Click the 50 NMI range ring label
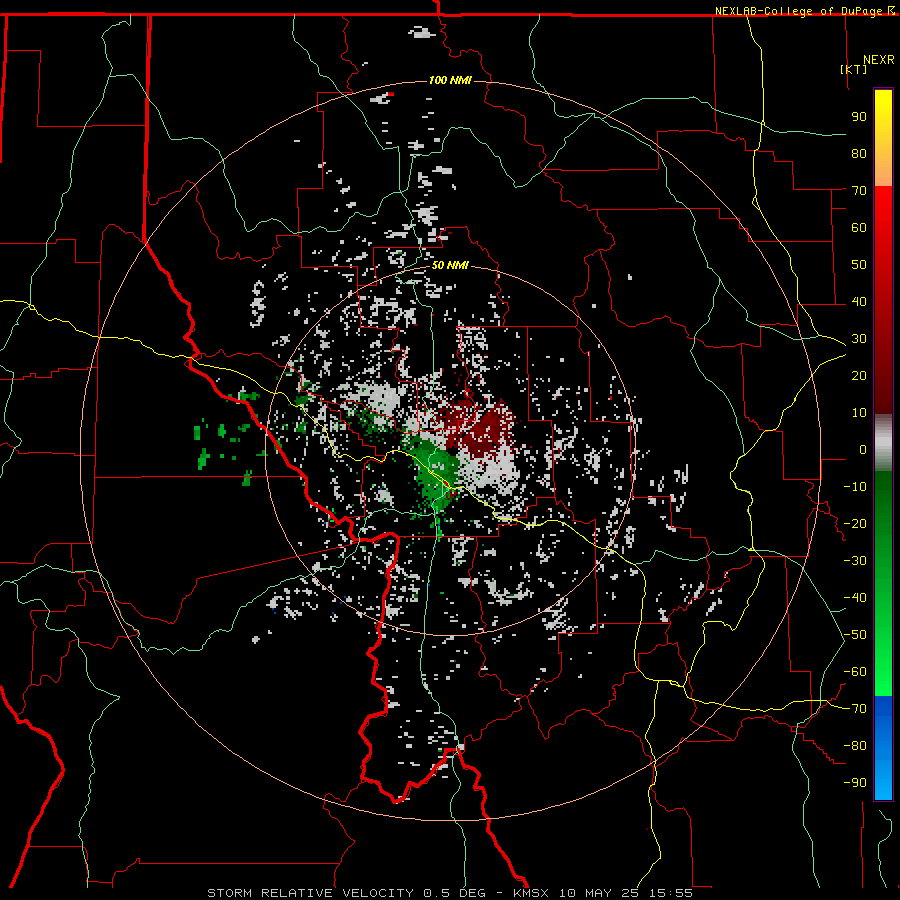900x900 pixels. 450,265
